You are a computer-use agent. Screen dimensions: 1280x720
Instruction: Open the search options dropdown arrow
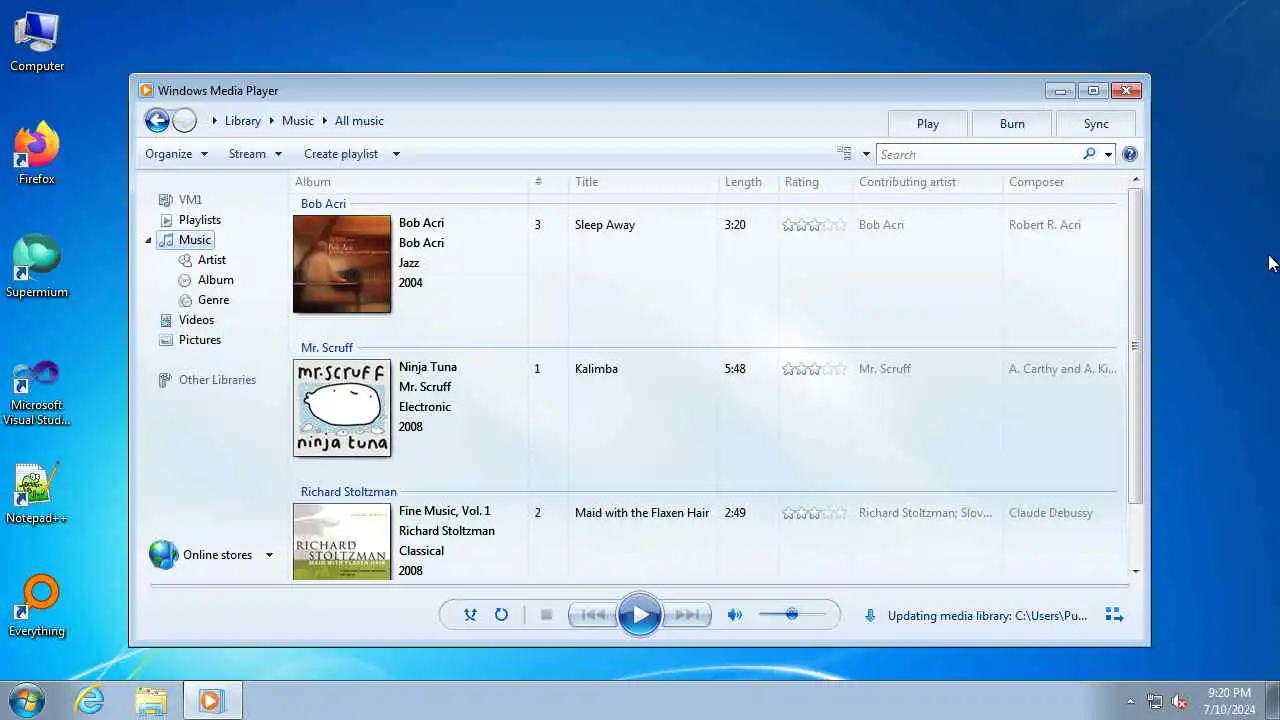click(x=1108, y=154)
